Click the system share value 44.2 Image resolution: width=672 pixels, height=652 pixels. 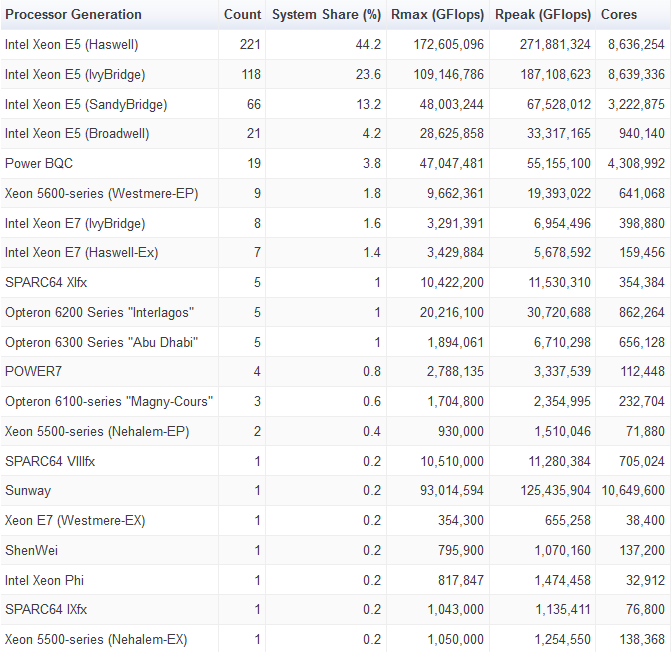[368, 45]
